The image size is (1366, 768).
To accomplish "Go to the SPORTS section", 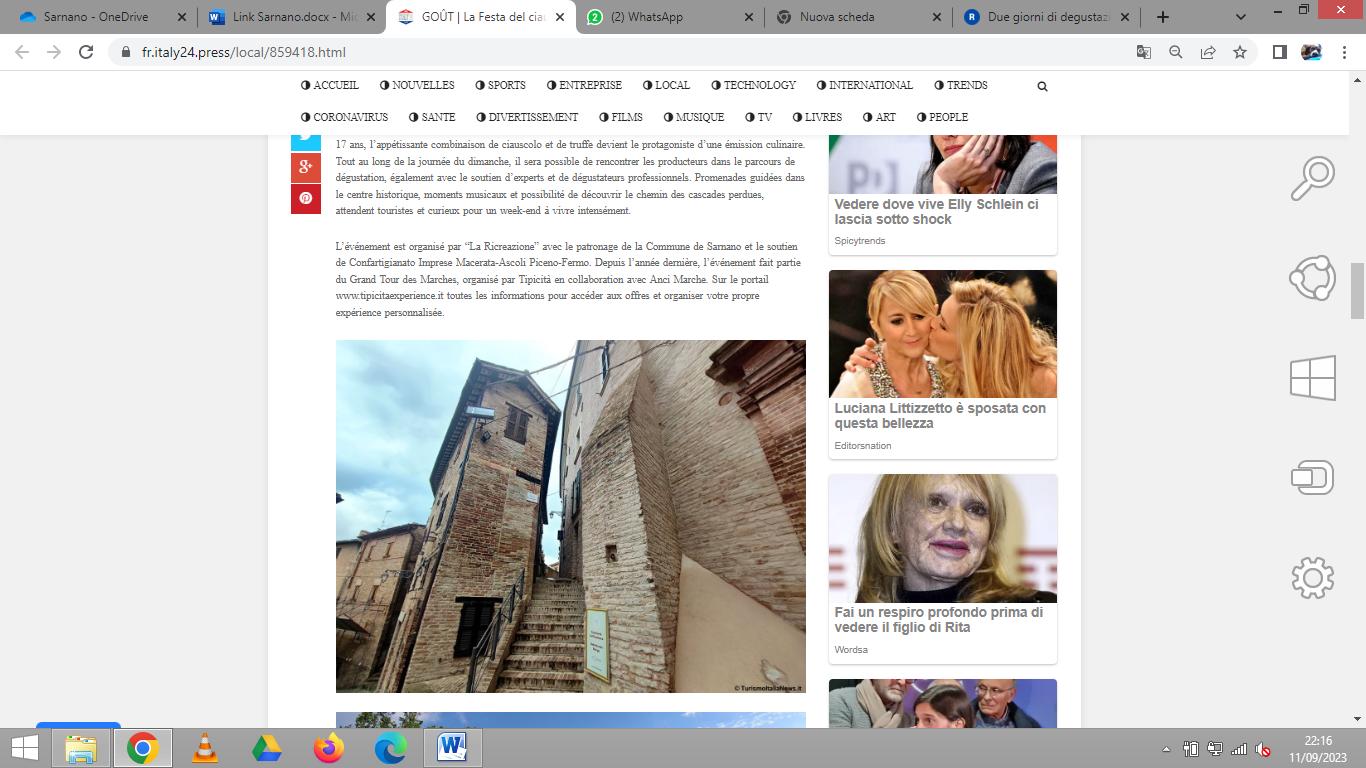I will point(500,85).
